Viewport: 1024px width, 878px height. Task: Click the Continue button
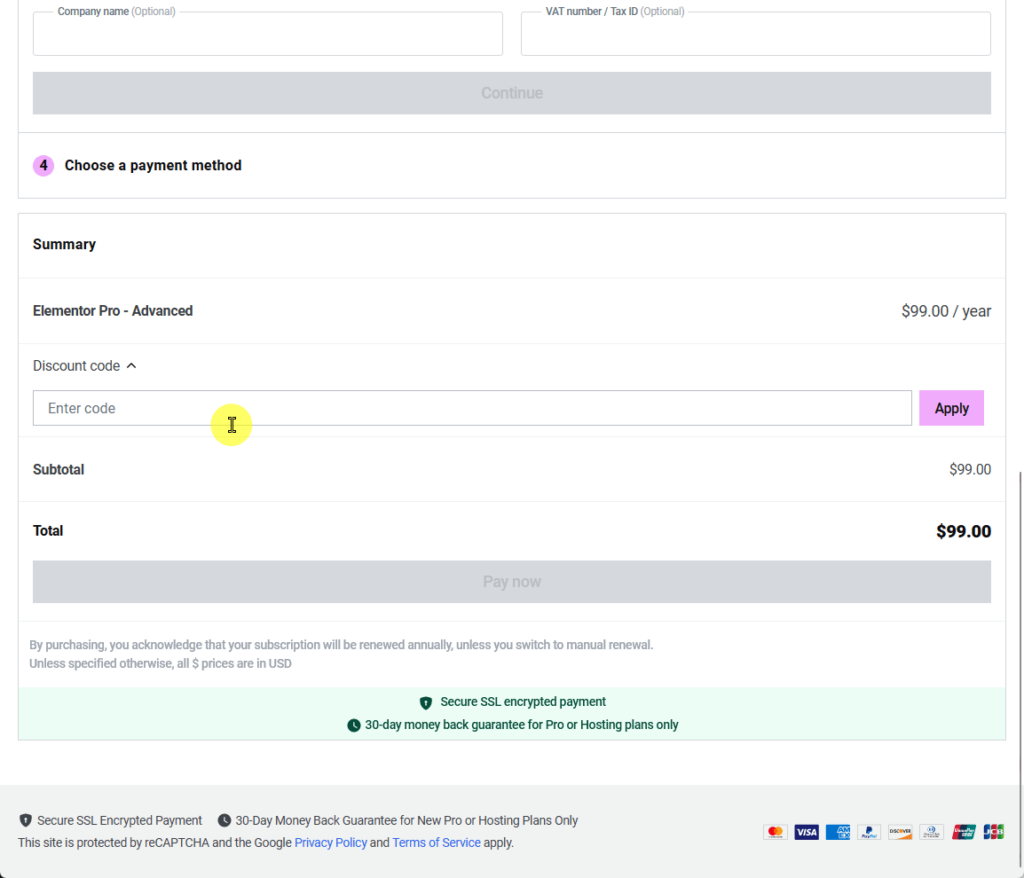(x=512, y=93)
